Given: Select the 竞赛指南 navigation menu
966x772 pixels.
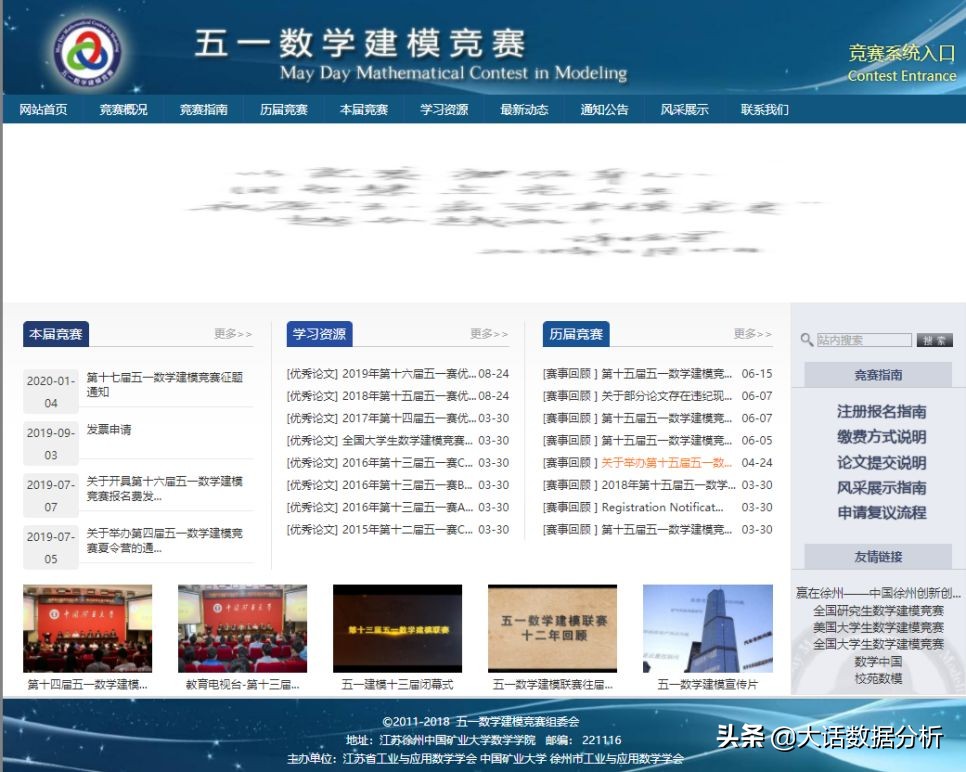Looking at the screenshot, I should 203,110.
